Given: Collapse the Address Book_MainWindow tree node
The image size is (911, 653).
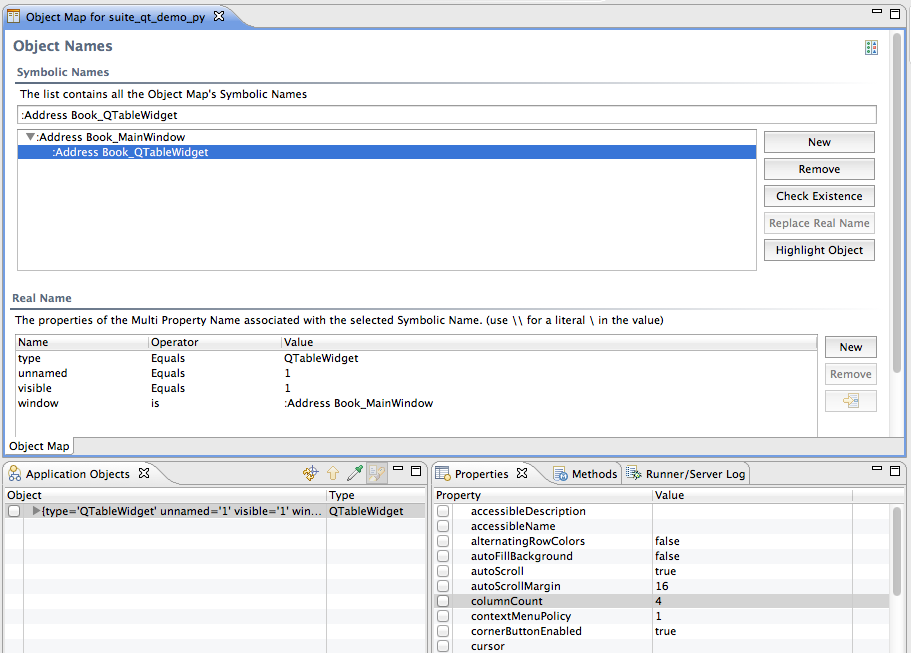Looking at the screenshot, I should 30,137.
